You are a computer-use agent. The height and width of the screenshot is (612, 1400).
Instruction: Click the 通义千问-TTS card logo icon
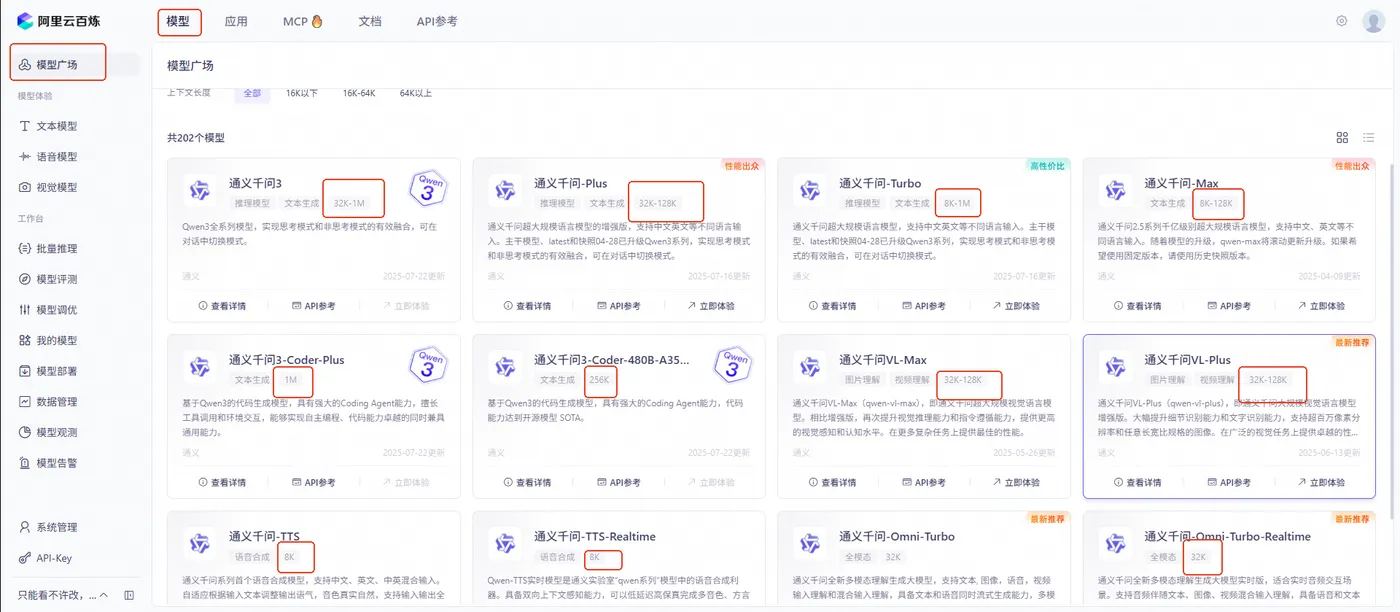(x=200, y=543)
